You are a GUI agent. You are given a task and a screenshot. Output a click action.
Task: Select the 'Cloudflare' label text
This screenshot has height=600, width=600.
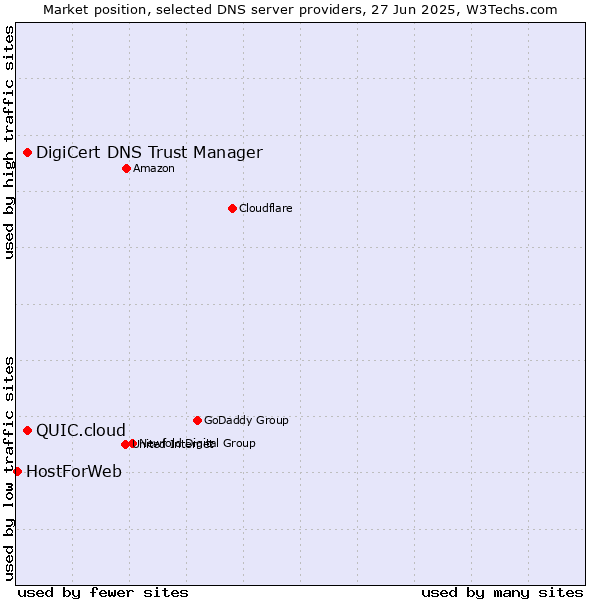click(x=266, y=209)
